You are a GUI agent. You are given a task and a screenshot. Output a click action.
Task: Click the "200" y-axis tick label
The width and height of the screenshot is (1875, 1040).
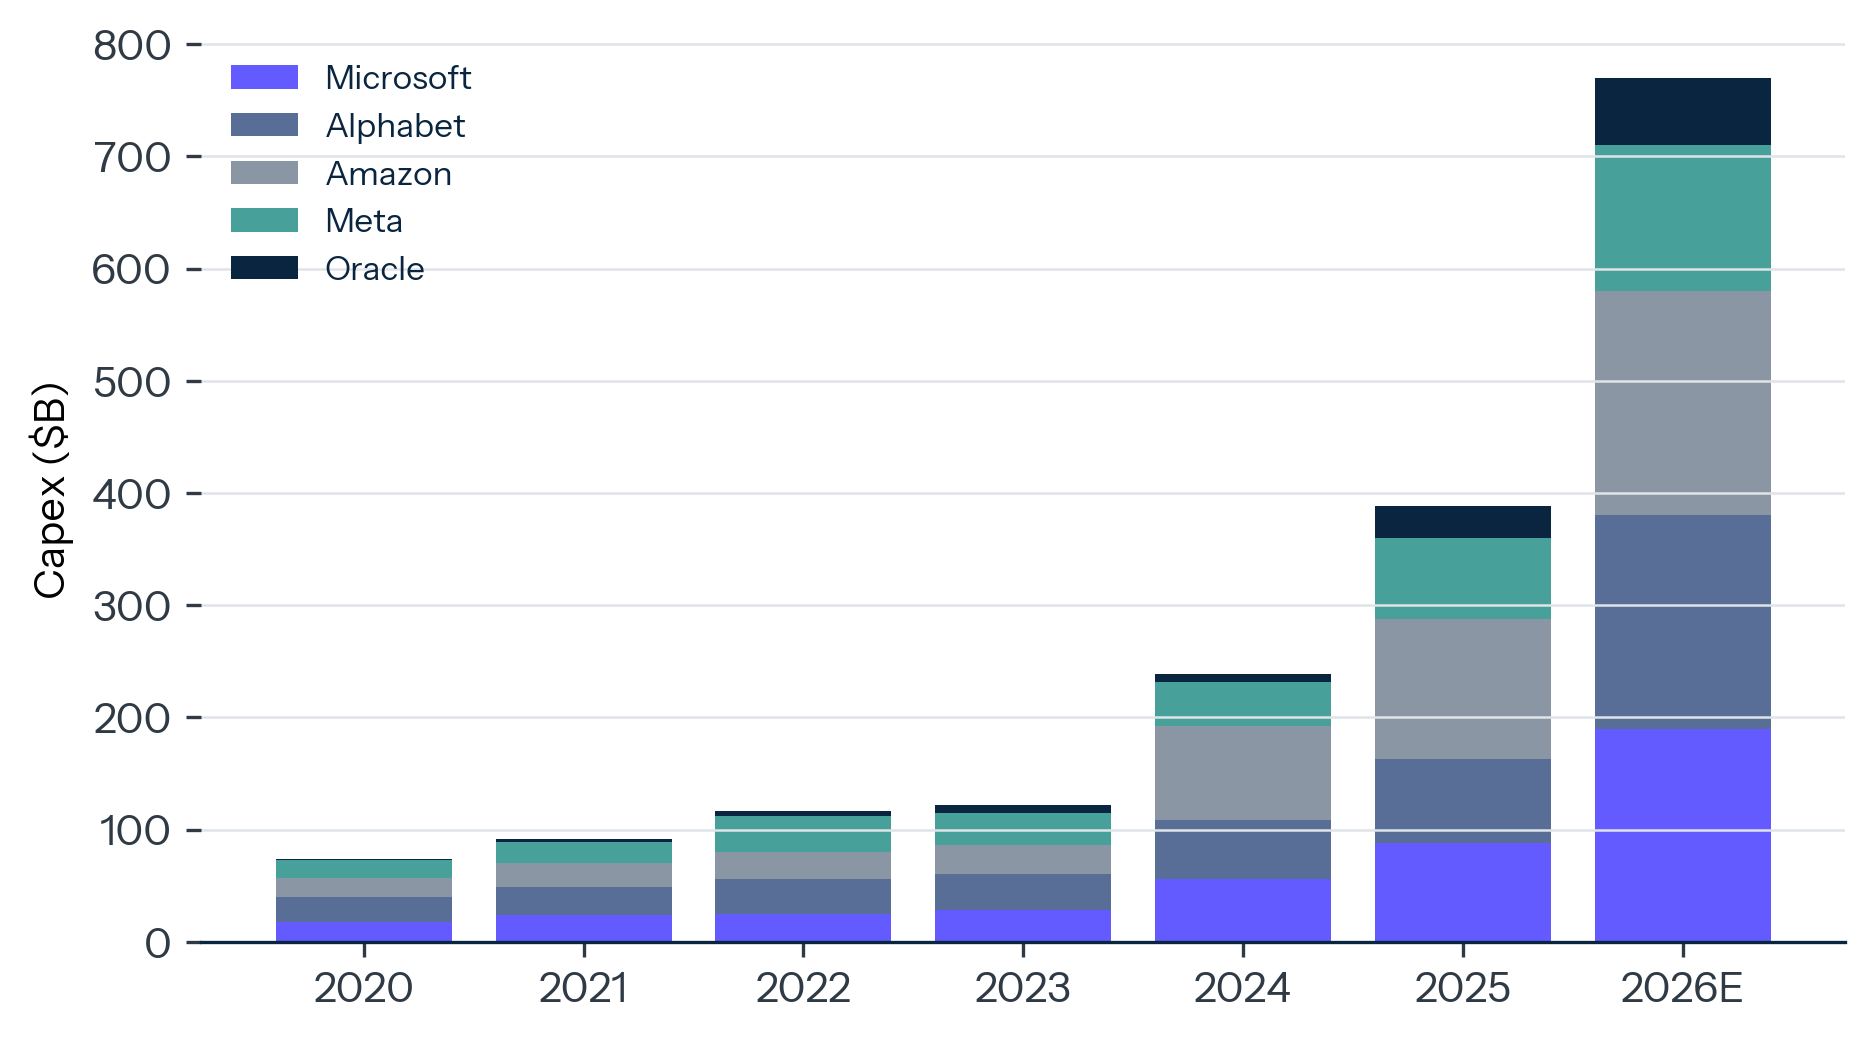point(133,718)
